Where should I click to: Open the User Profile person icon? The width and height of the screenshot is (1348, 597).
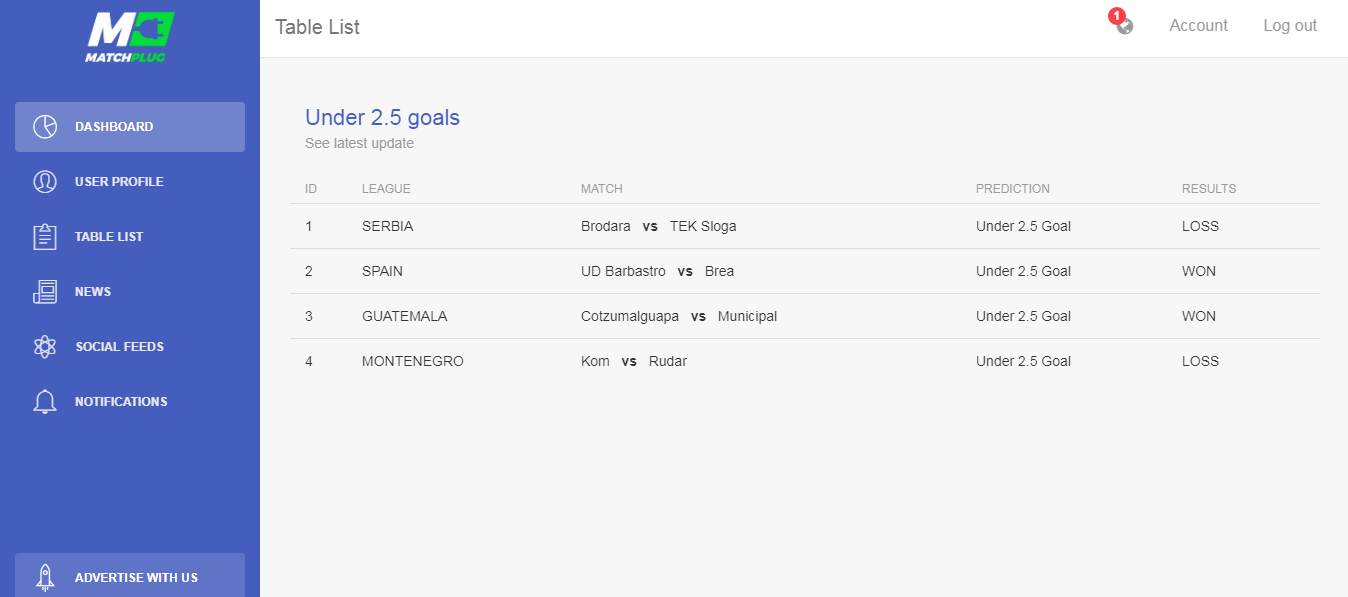tap(45, 182)
